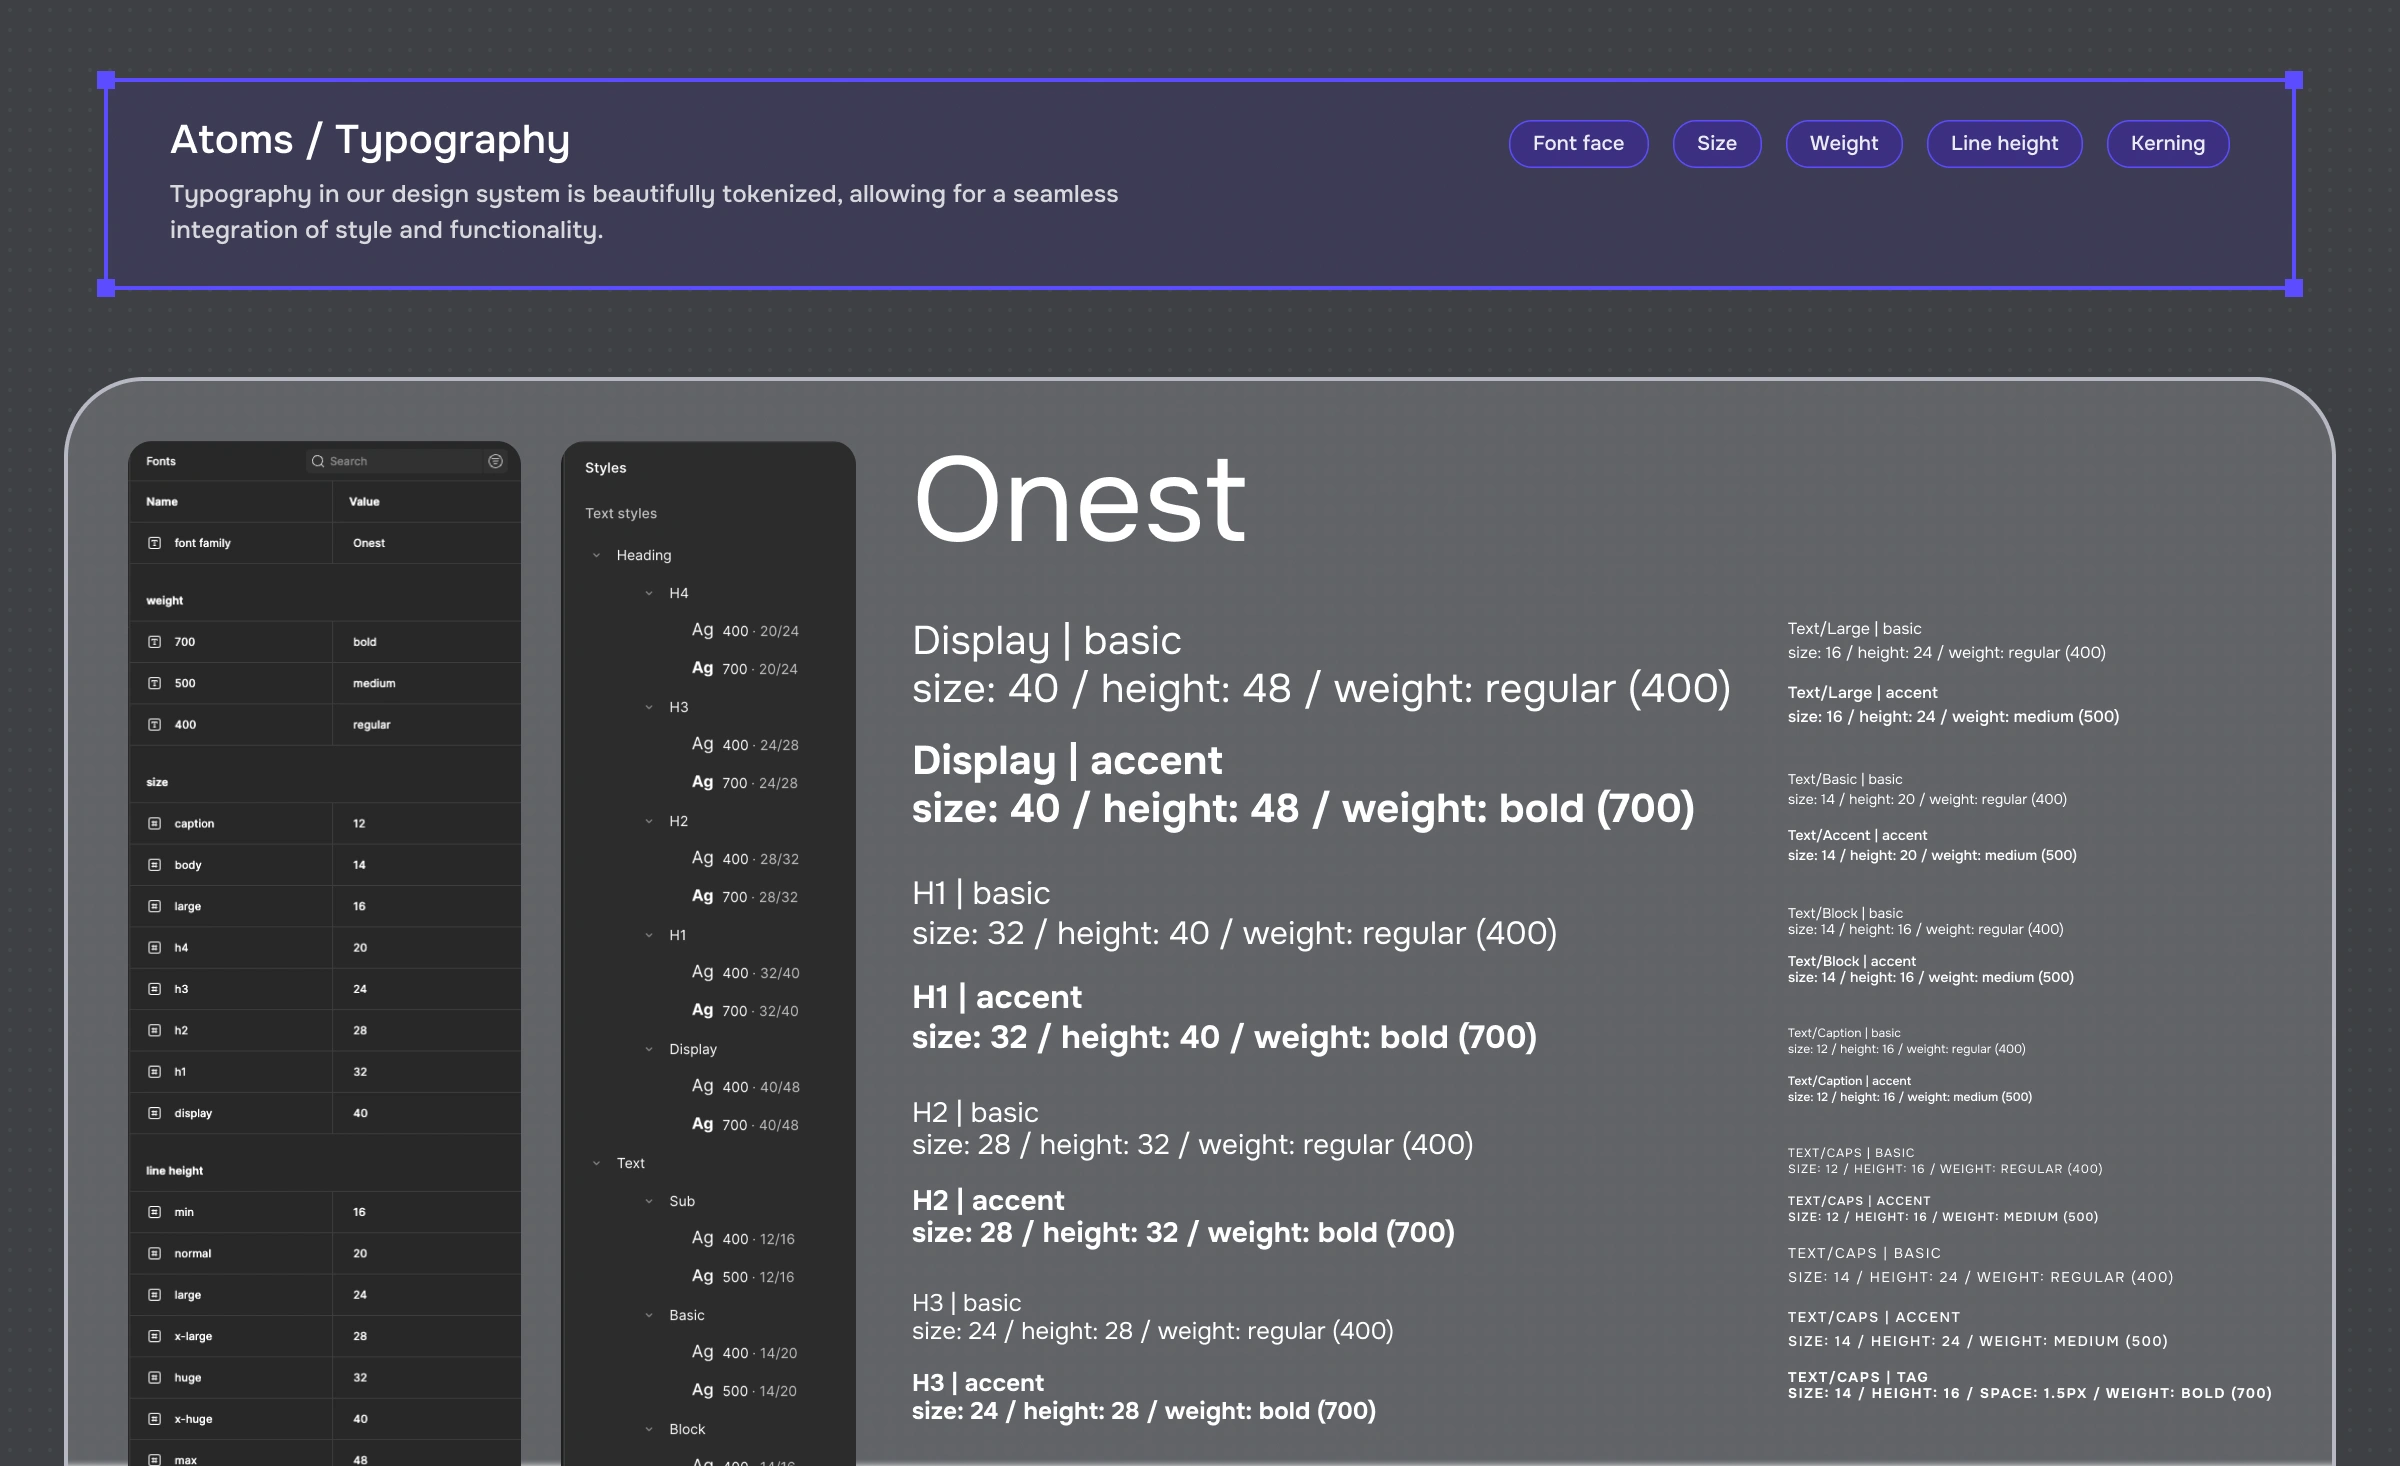Collapse the Sub style group
The height and width of the screenshot is (1466, 2400).
pyautogui.click(x=649, y=1201)
